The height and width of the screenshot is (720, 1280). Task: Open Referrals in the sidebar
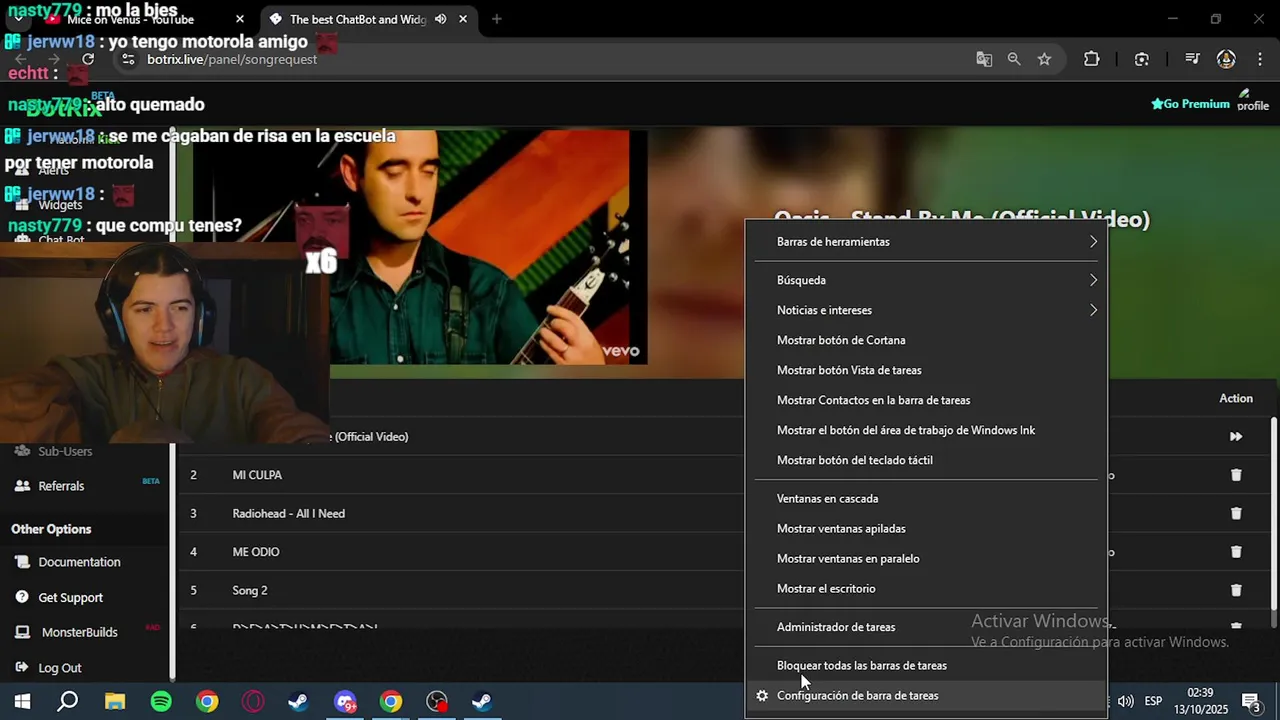tap(61, 486)
